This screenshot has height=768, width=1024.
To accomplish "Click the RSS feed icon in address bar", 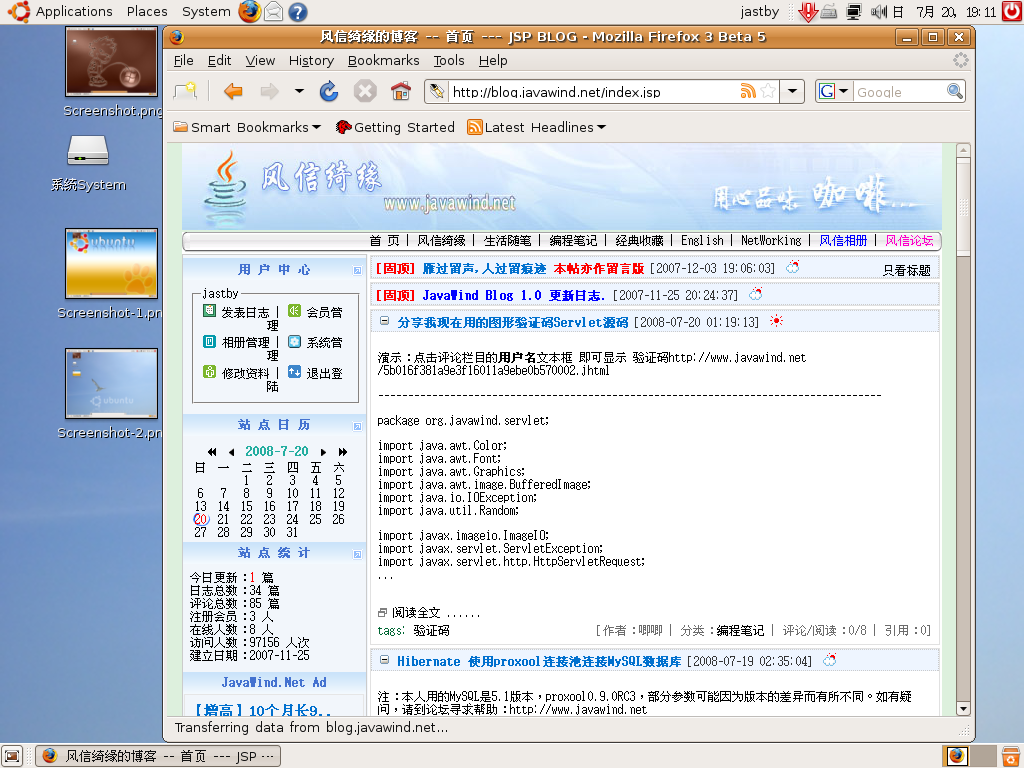I will point(747,92).
